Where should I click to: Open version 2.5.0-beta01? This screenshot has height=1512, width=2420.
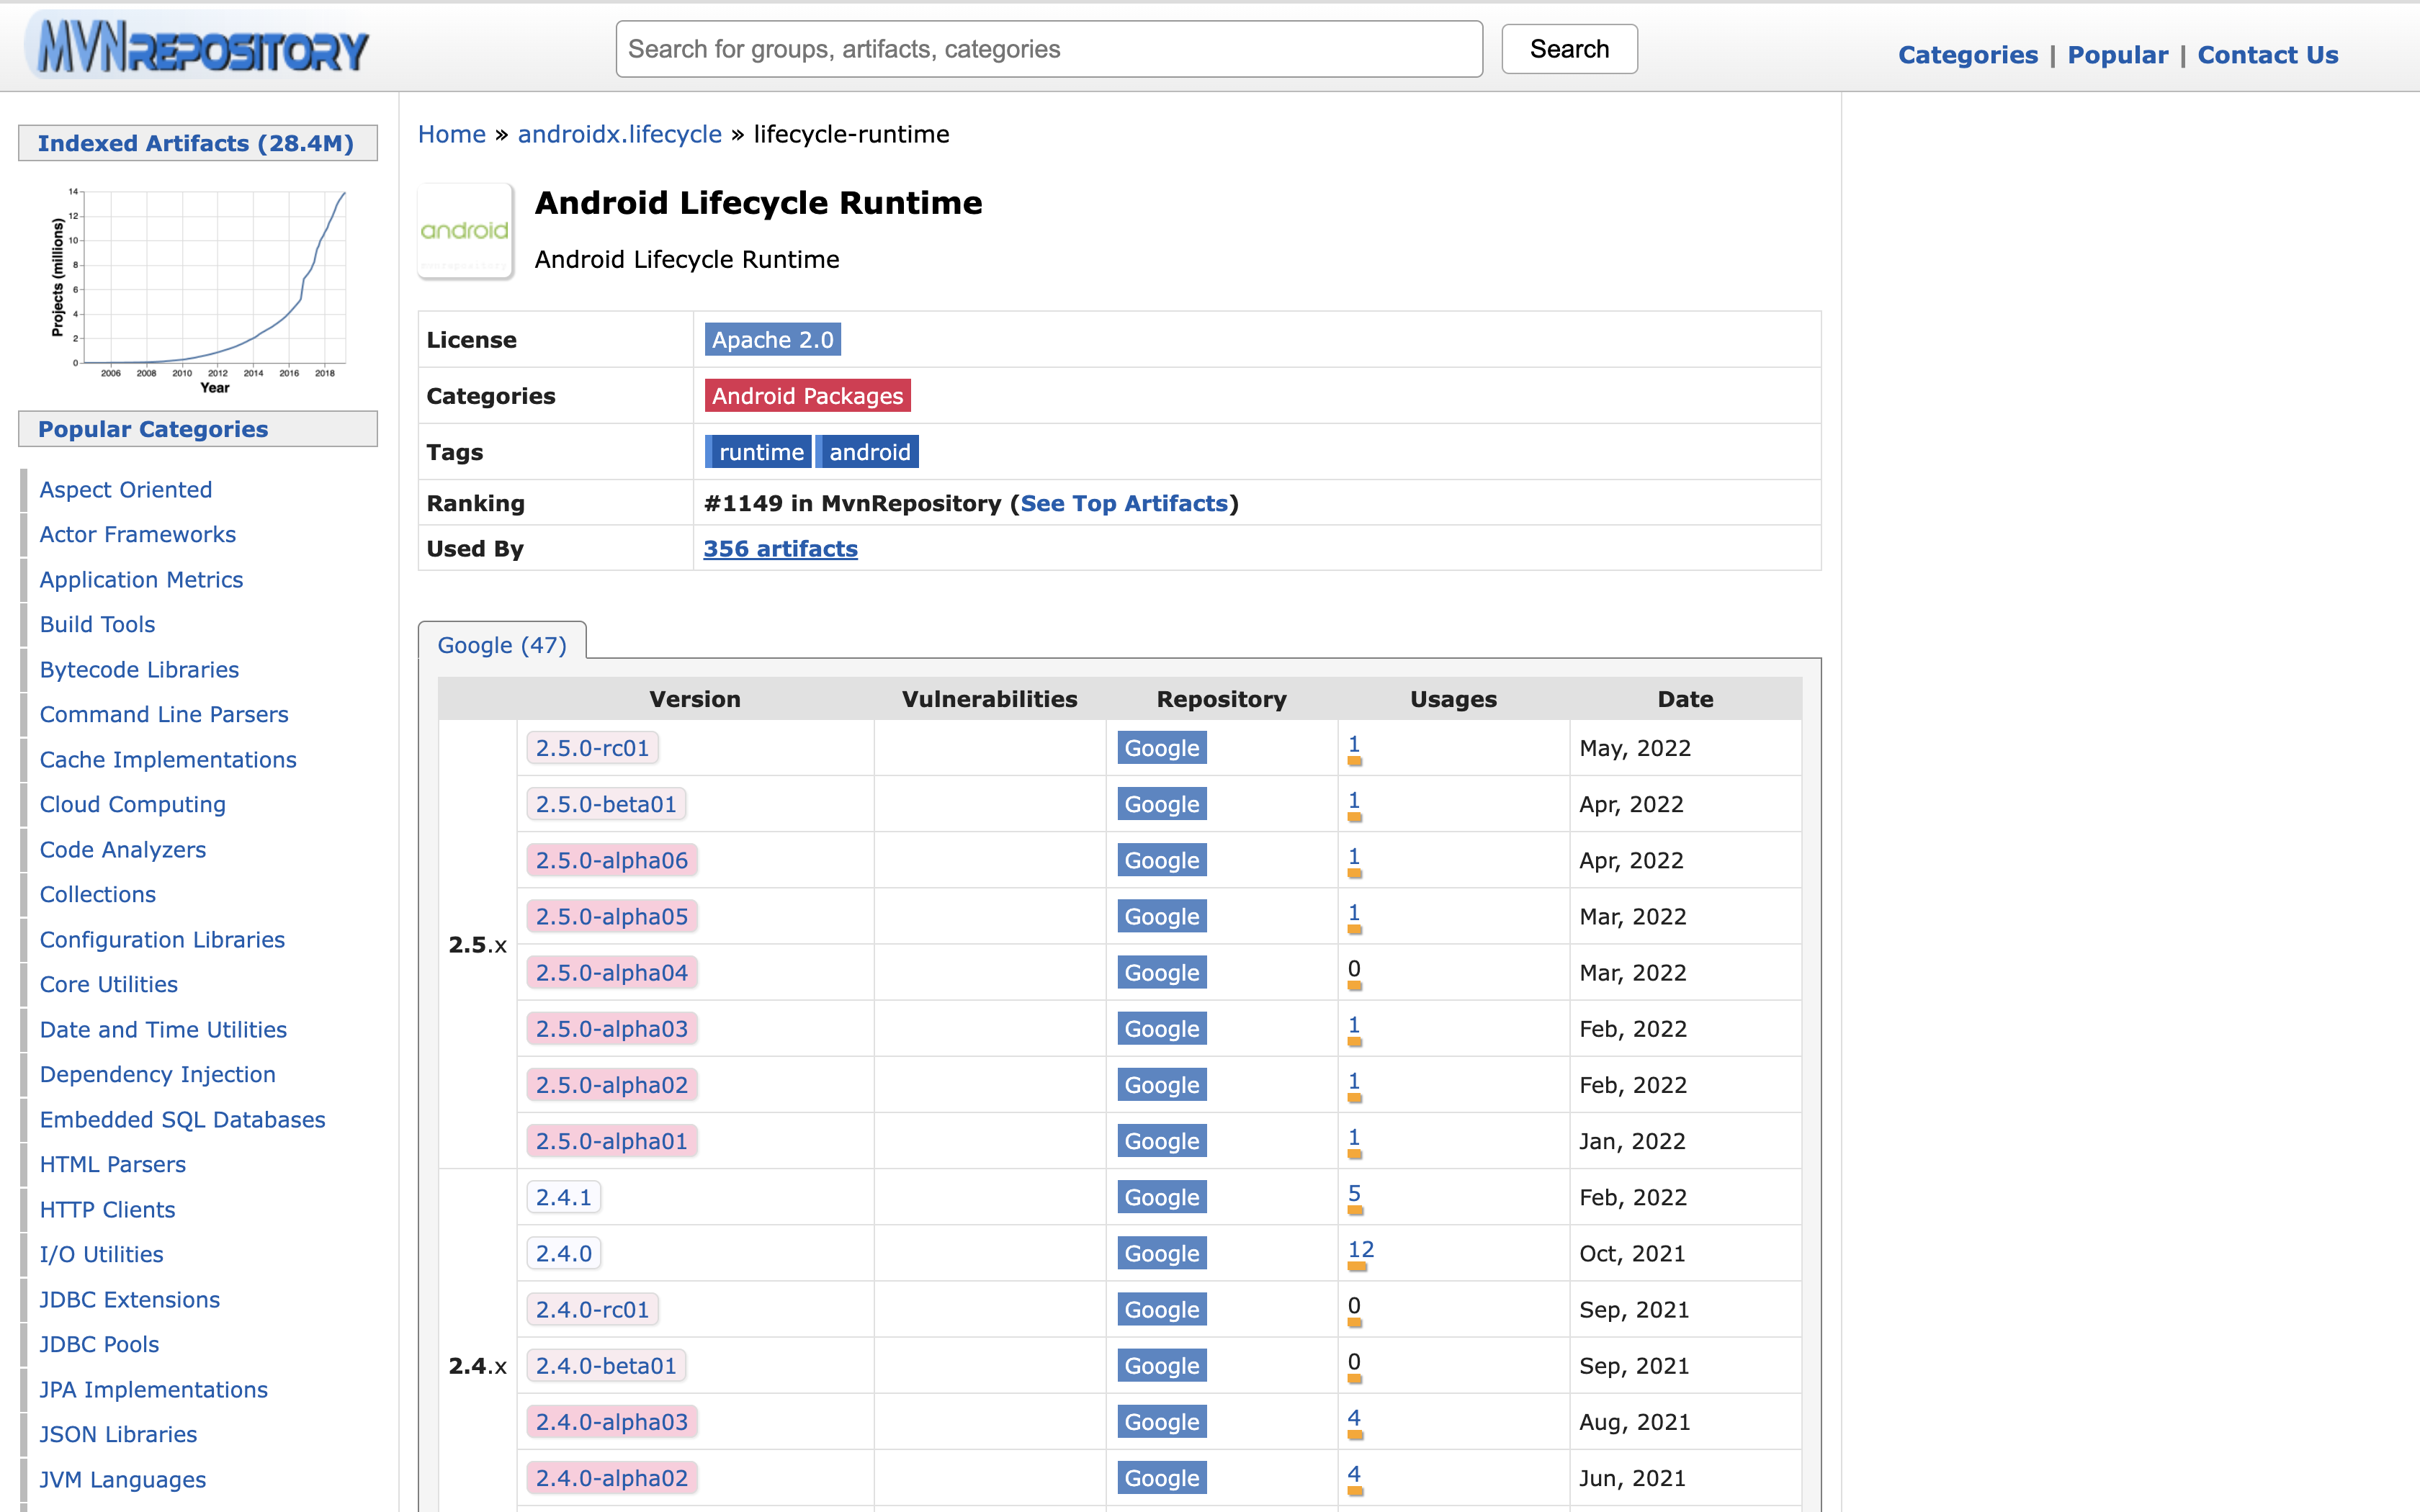606,804
